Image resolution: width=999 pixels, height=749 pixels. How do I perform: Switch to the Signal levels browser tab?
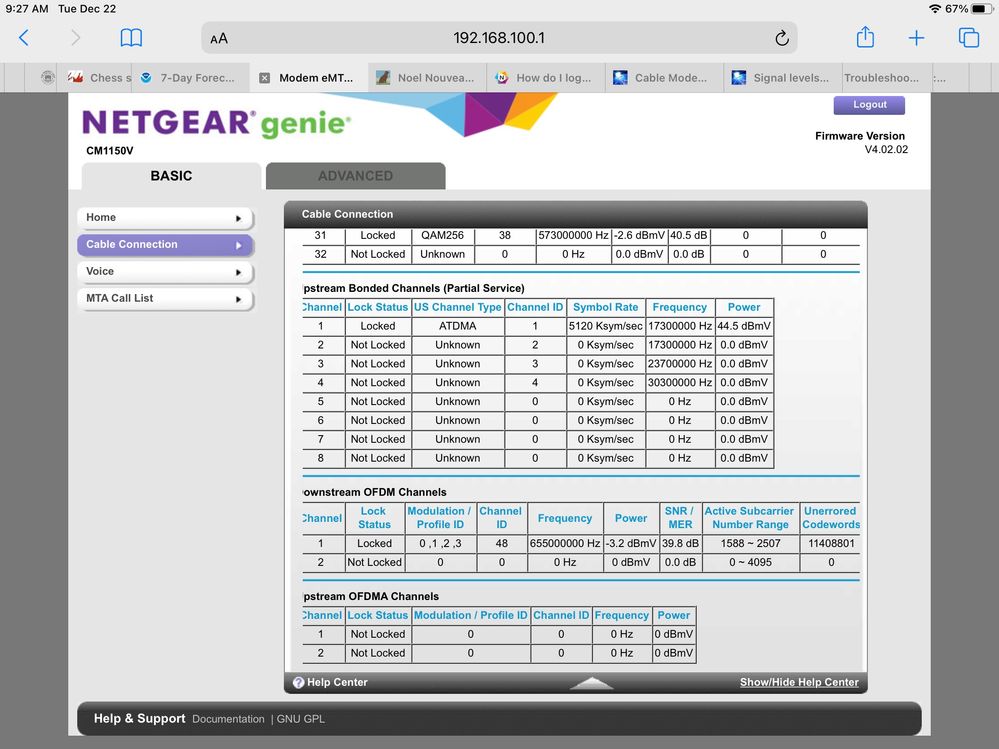pyautogui.click(x=783, y=78)
